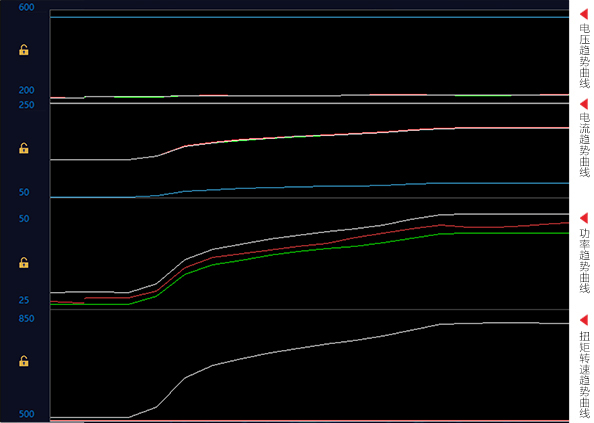Click the green power curve plateau
Screen dimensions: 594x423
pos(504,233)
